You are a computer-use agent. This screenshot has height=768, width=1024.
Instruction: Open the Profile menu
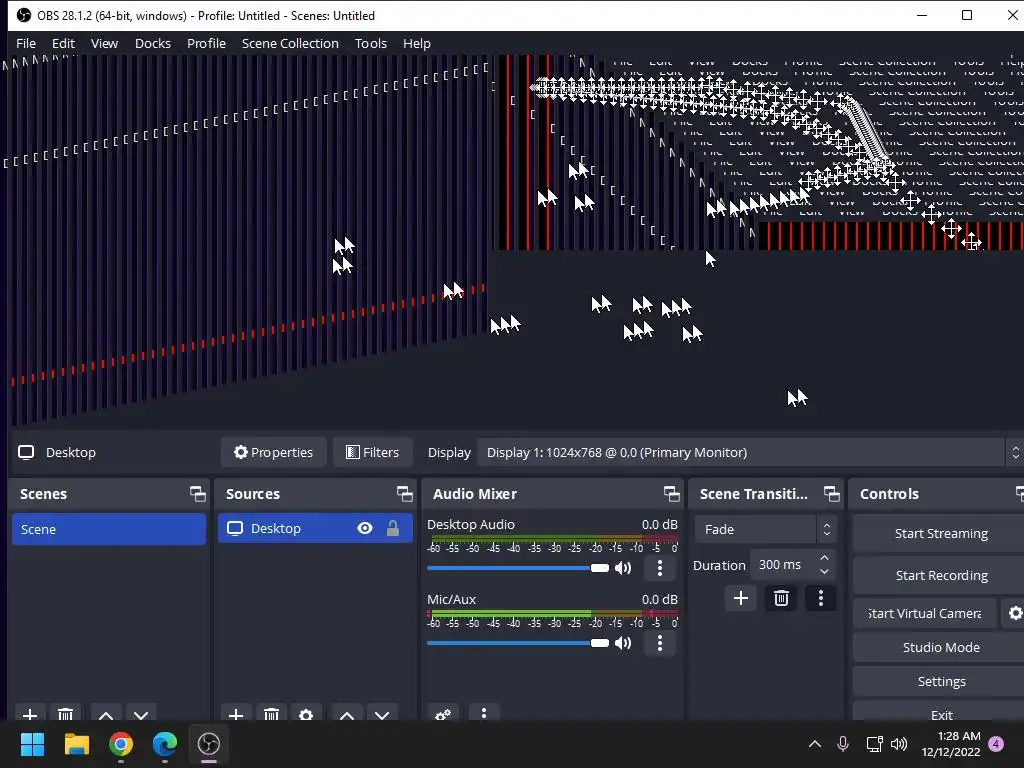pyautogui.click(x=206, y=43)
